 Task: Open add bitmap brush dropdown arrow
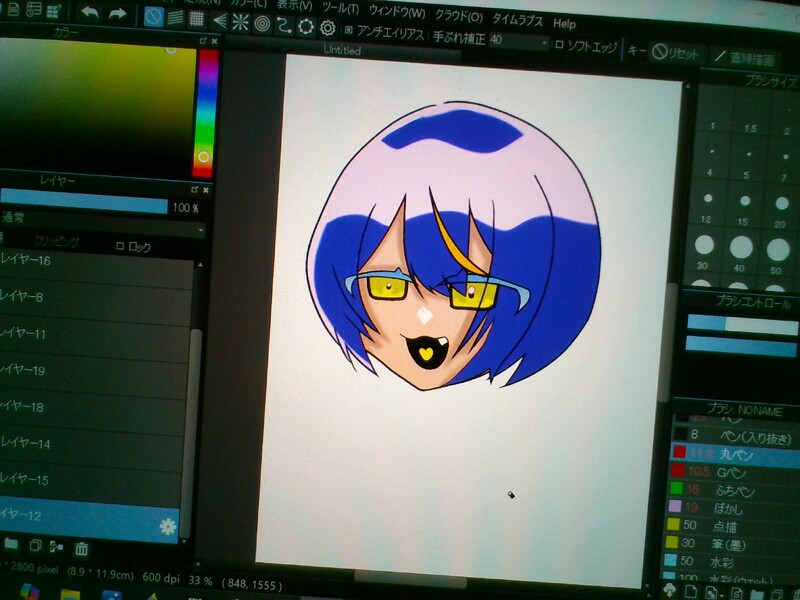click(x=722, y=595)
